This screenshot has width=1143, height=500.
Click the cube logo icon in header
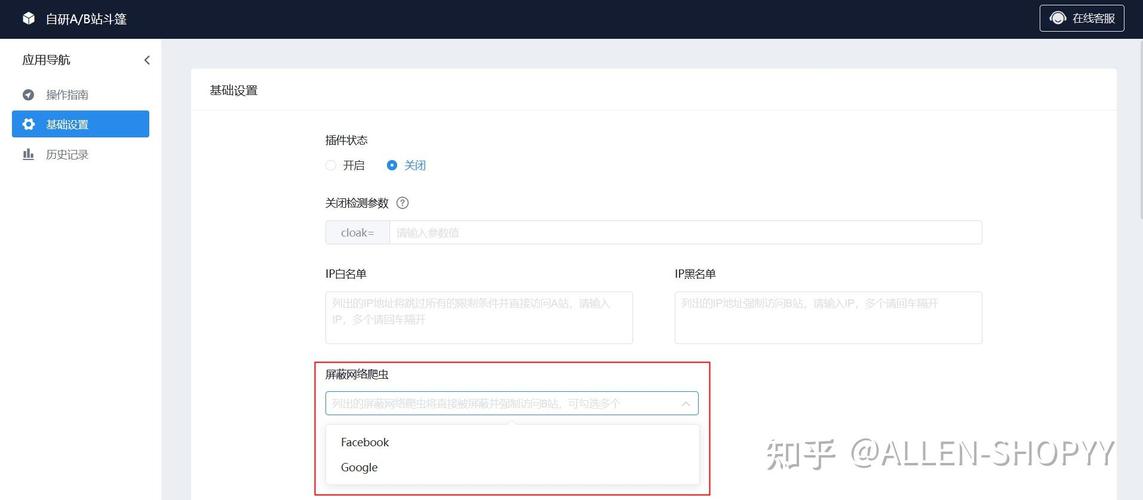[x=28, y=18]
